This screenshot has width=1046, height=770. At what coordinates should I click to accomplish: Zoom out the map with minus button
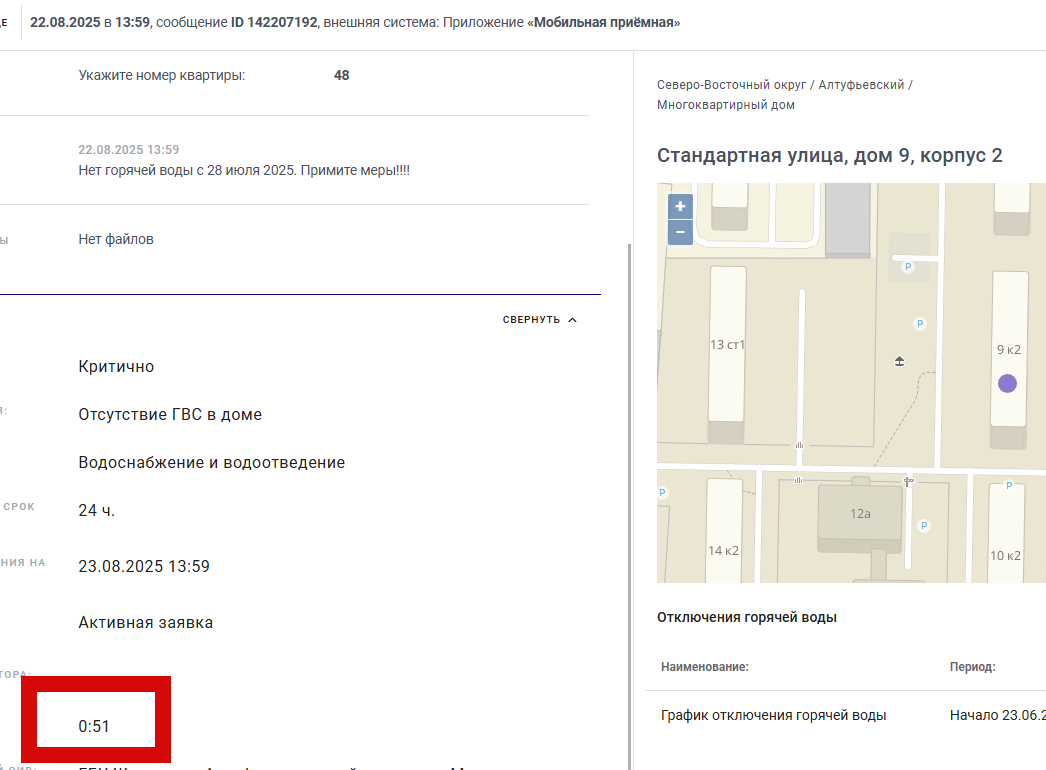(680, 232)
